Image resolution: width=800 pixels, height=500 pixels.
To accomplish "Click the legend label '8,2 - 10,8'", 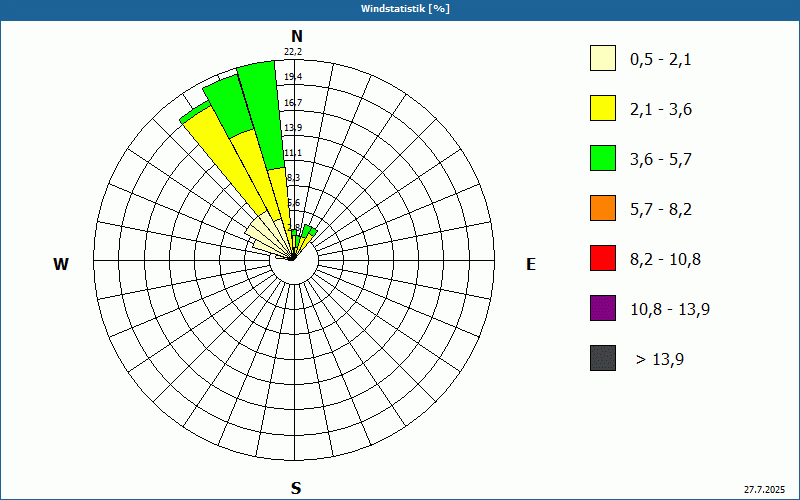I will tap(665, 260).
